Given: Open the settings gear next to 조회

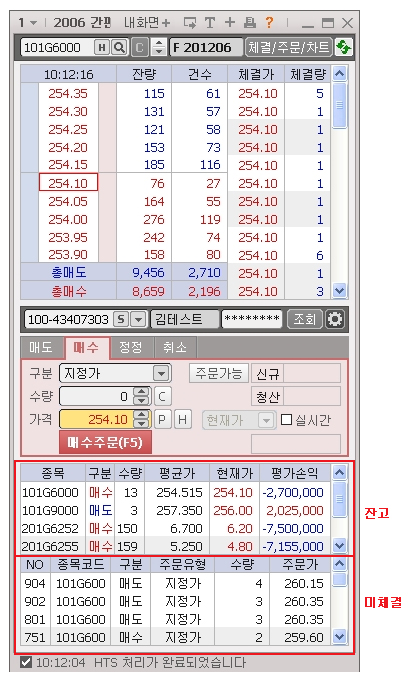Looking at the screenshot, I should [x=334, y=319].
